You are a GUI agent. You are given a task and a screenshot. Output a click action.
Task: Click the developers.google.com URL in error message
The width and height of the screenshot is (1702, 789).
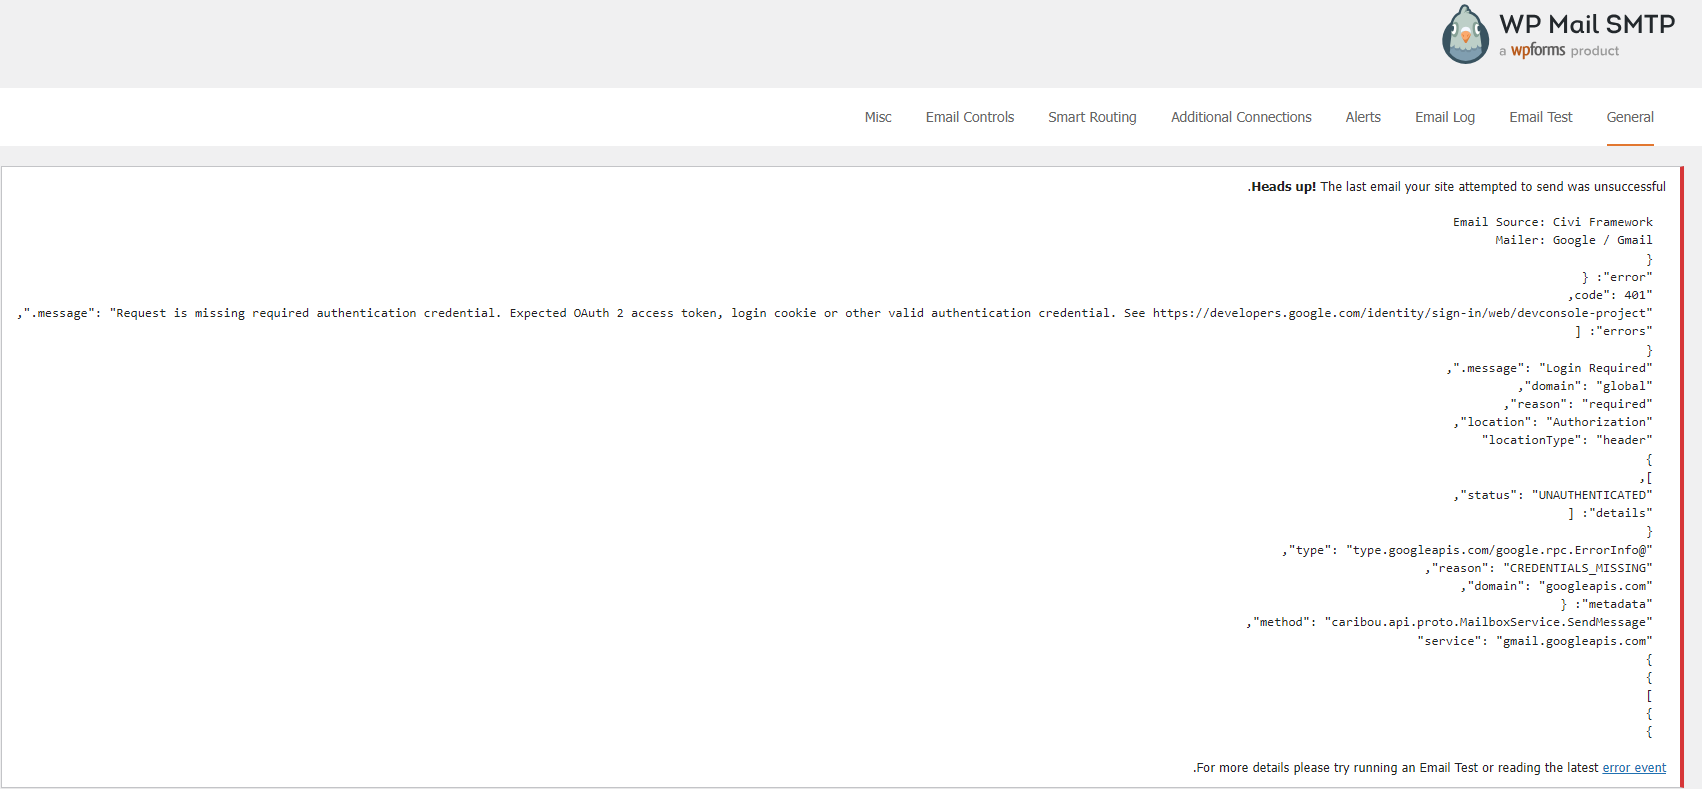1401,313
